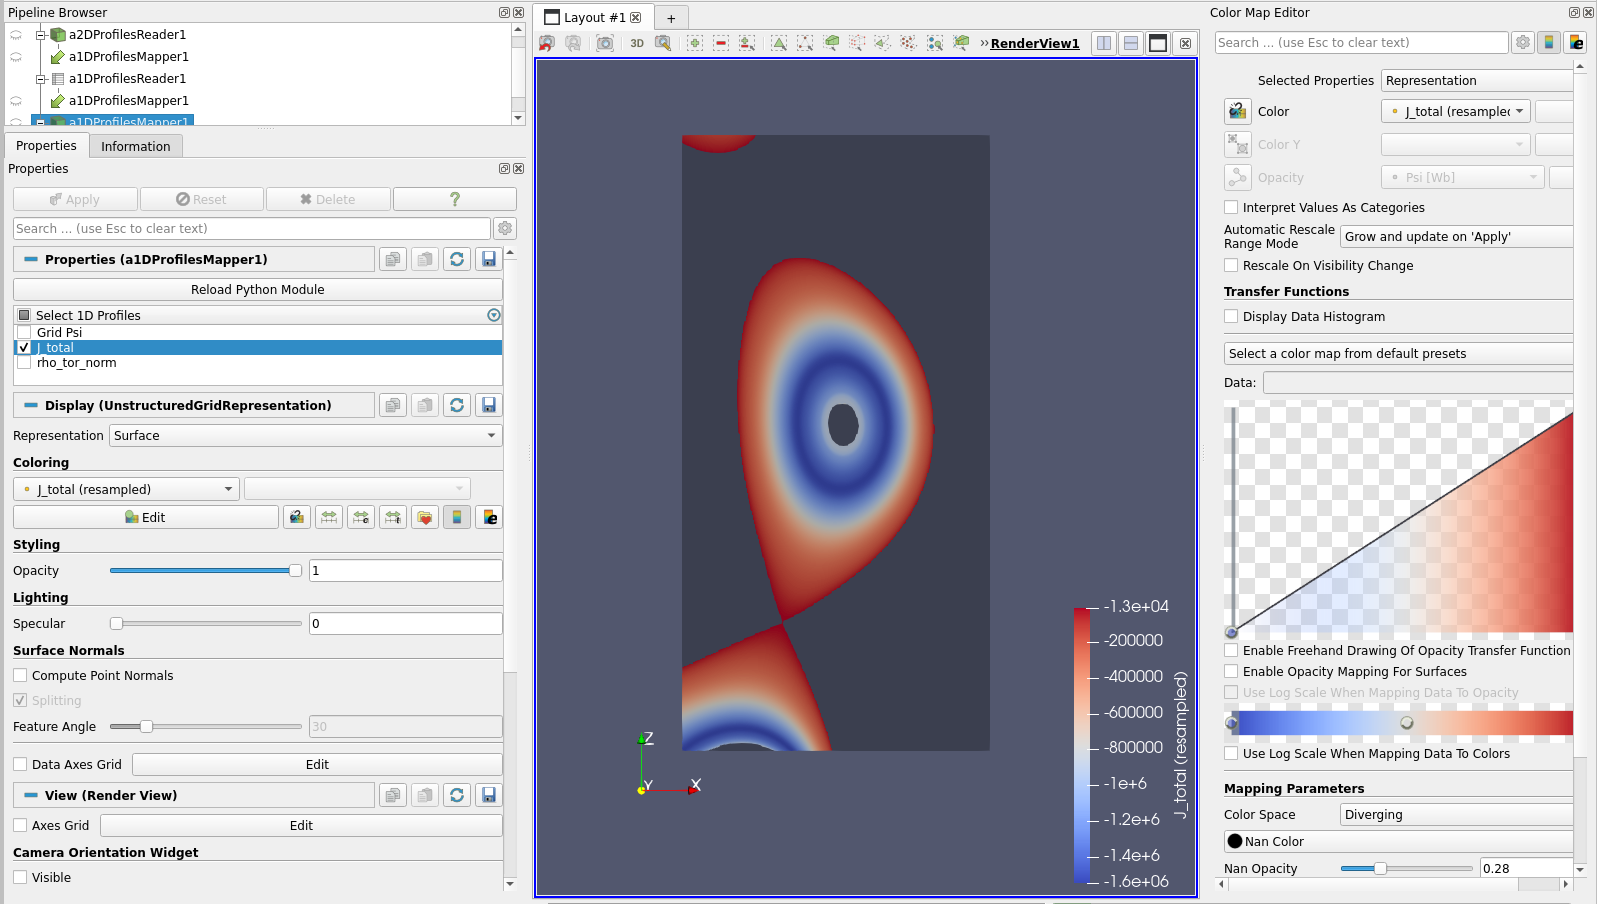Check the rho_tor_norm profile

[24, 362]
